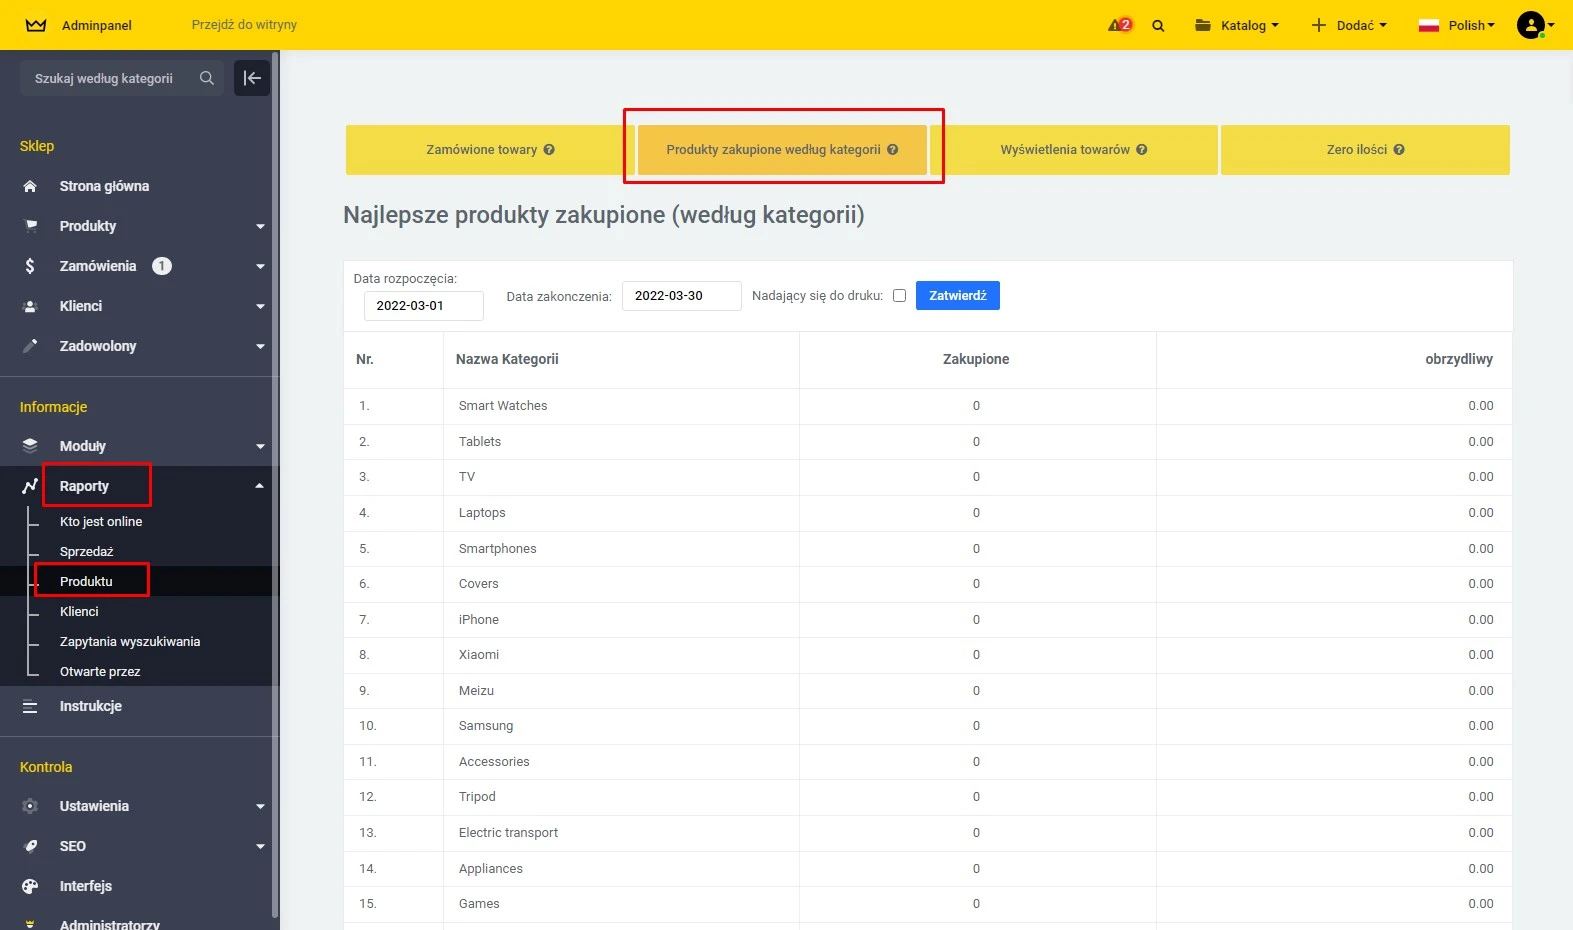Image resolution: width=1573 pixels, height=930 pixels.
Task: Open Otwarte przez report
Action: [100, 672]
